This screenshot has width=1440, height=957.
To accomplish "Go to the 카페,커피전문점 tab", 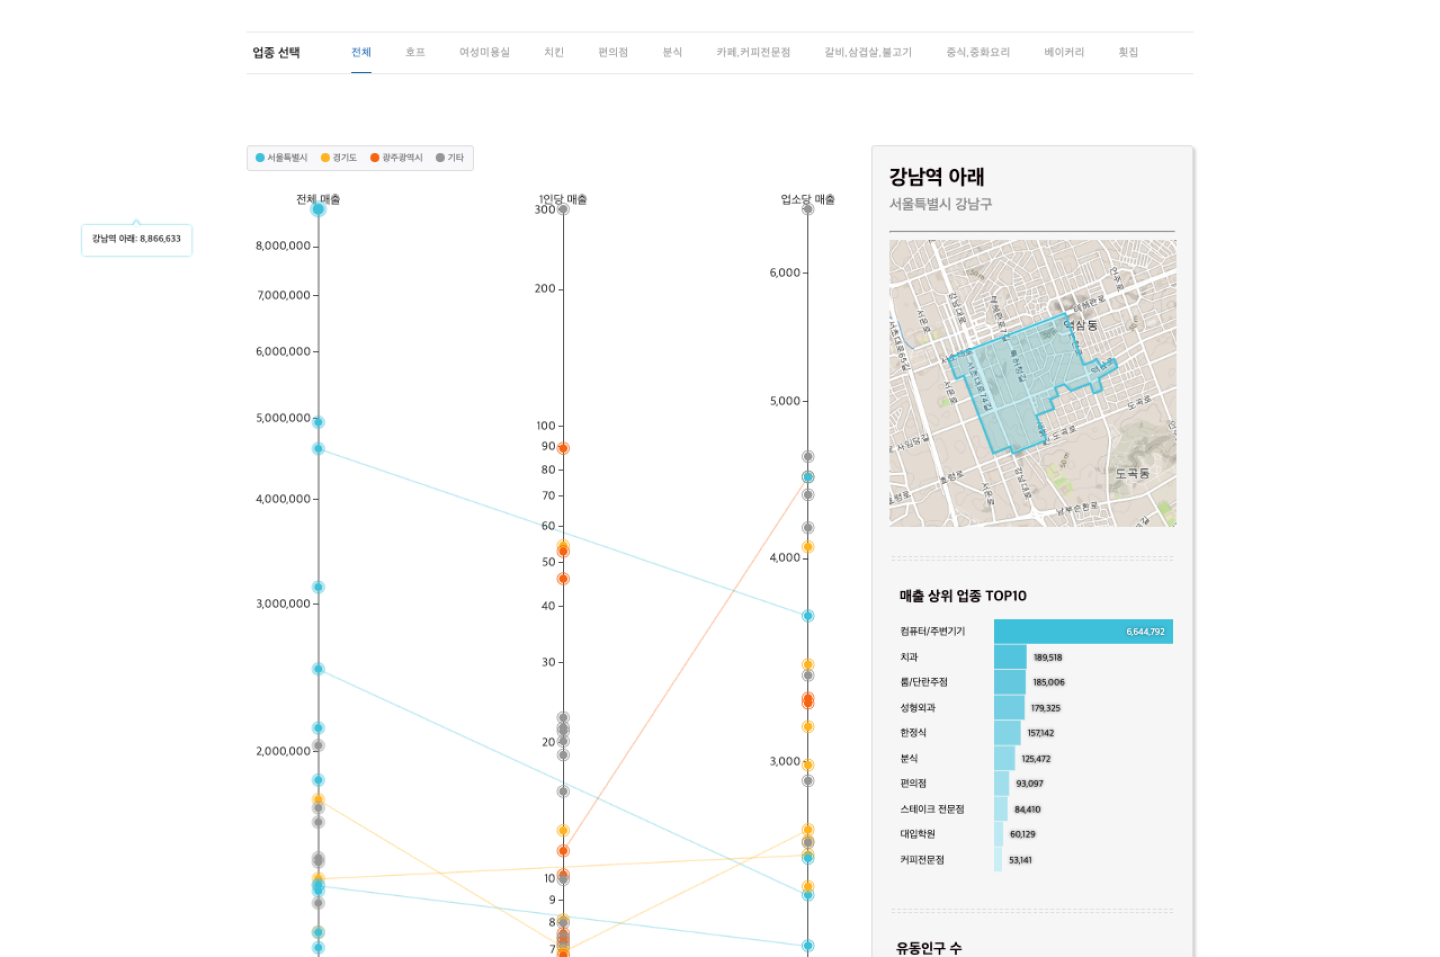I will 753,53.
